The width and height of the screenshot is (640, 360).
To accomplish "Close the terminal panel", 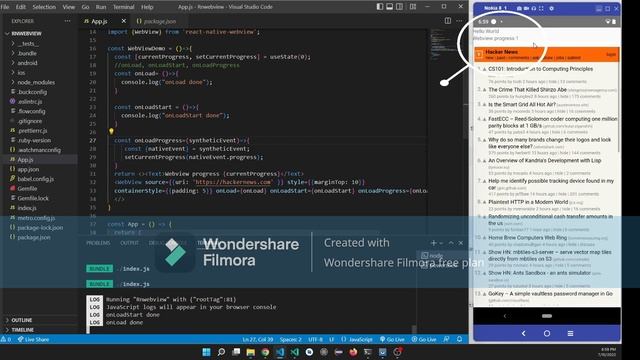I will 461,243.
